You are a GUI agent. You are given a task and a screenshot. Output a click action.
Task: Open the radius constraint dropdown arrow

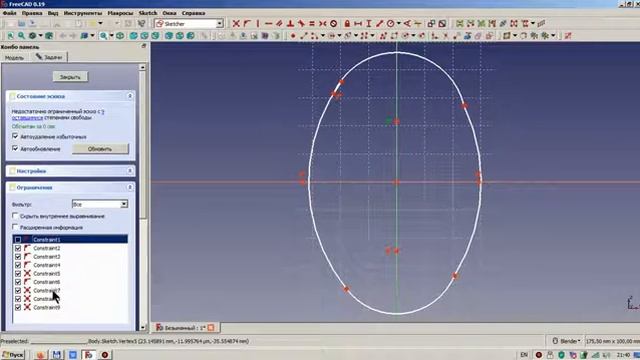point(398,24)
